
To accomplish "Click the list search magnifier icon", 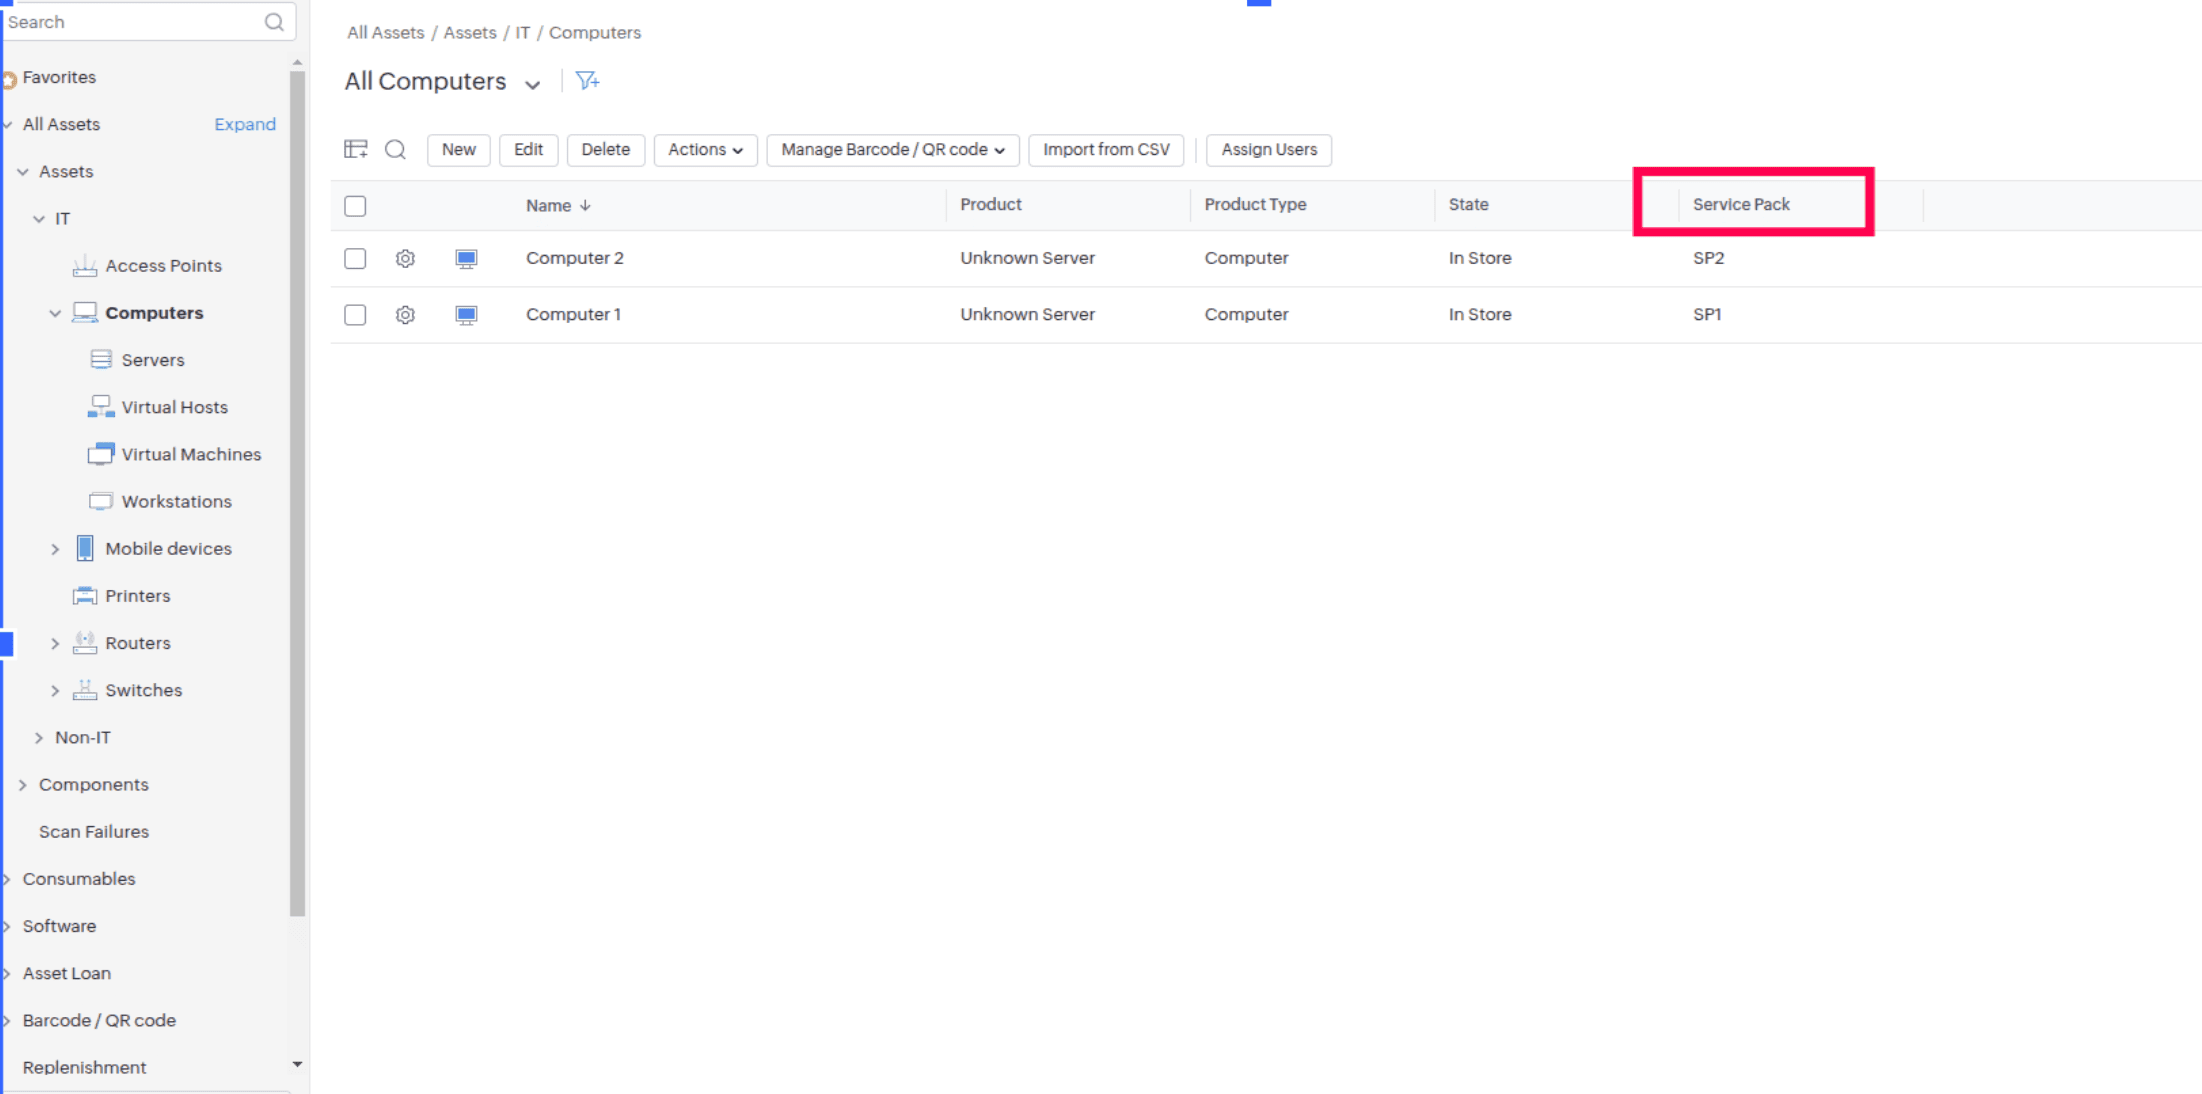I will pos(396,149).
